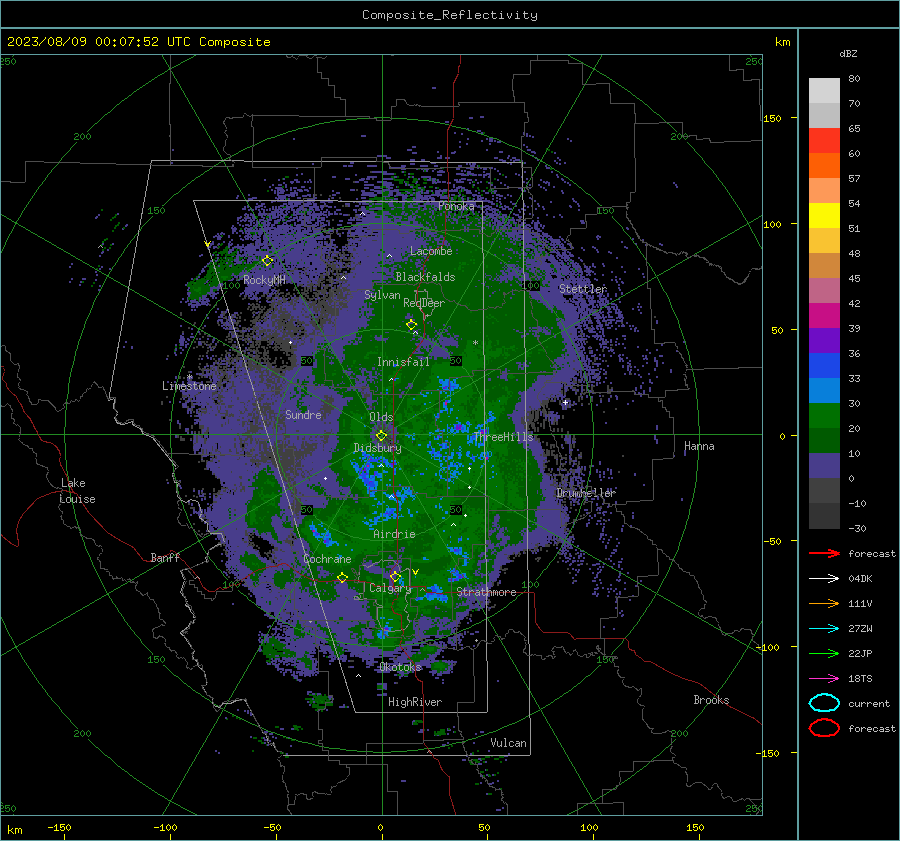Click the dBZ legend heading
Viewport: 900px width, 841px height.
(x=848, y=53)
